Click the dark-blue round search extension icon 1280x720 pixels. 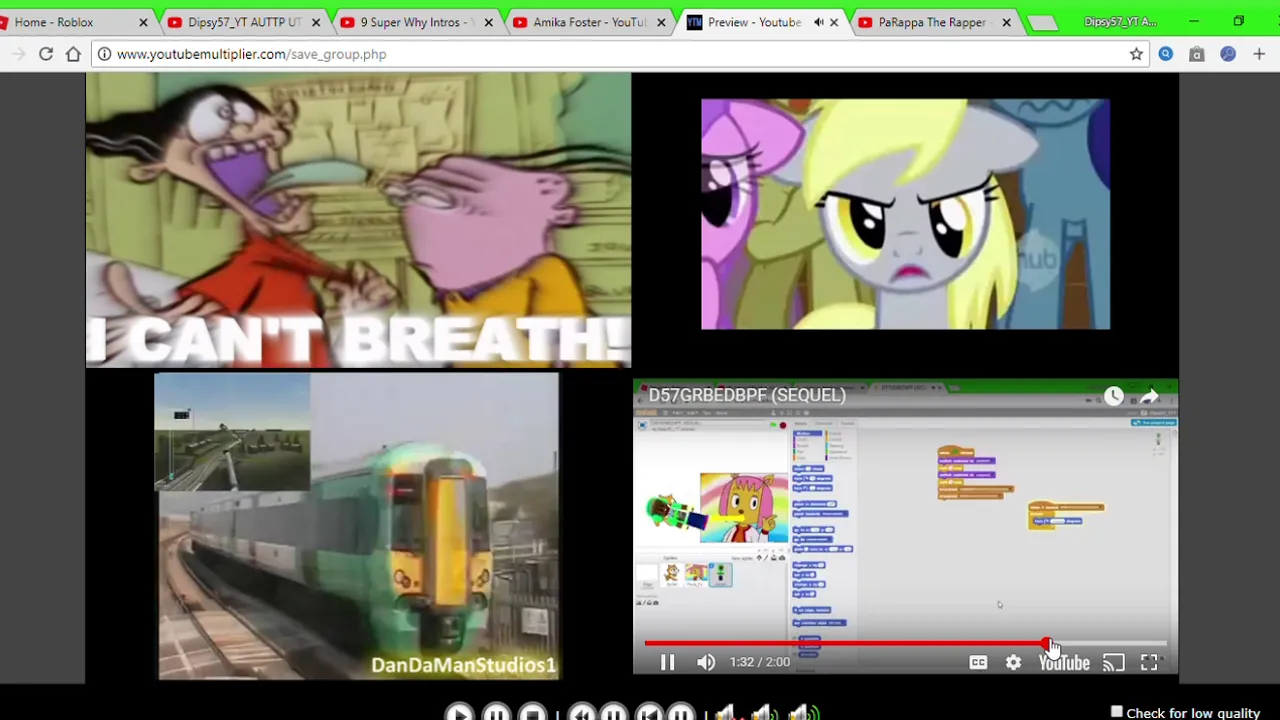coord(1228,54)
